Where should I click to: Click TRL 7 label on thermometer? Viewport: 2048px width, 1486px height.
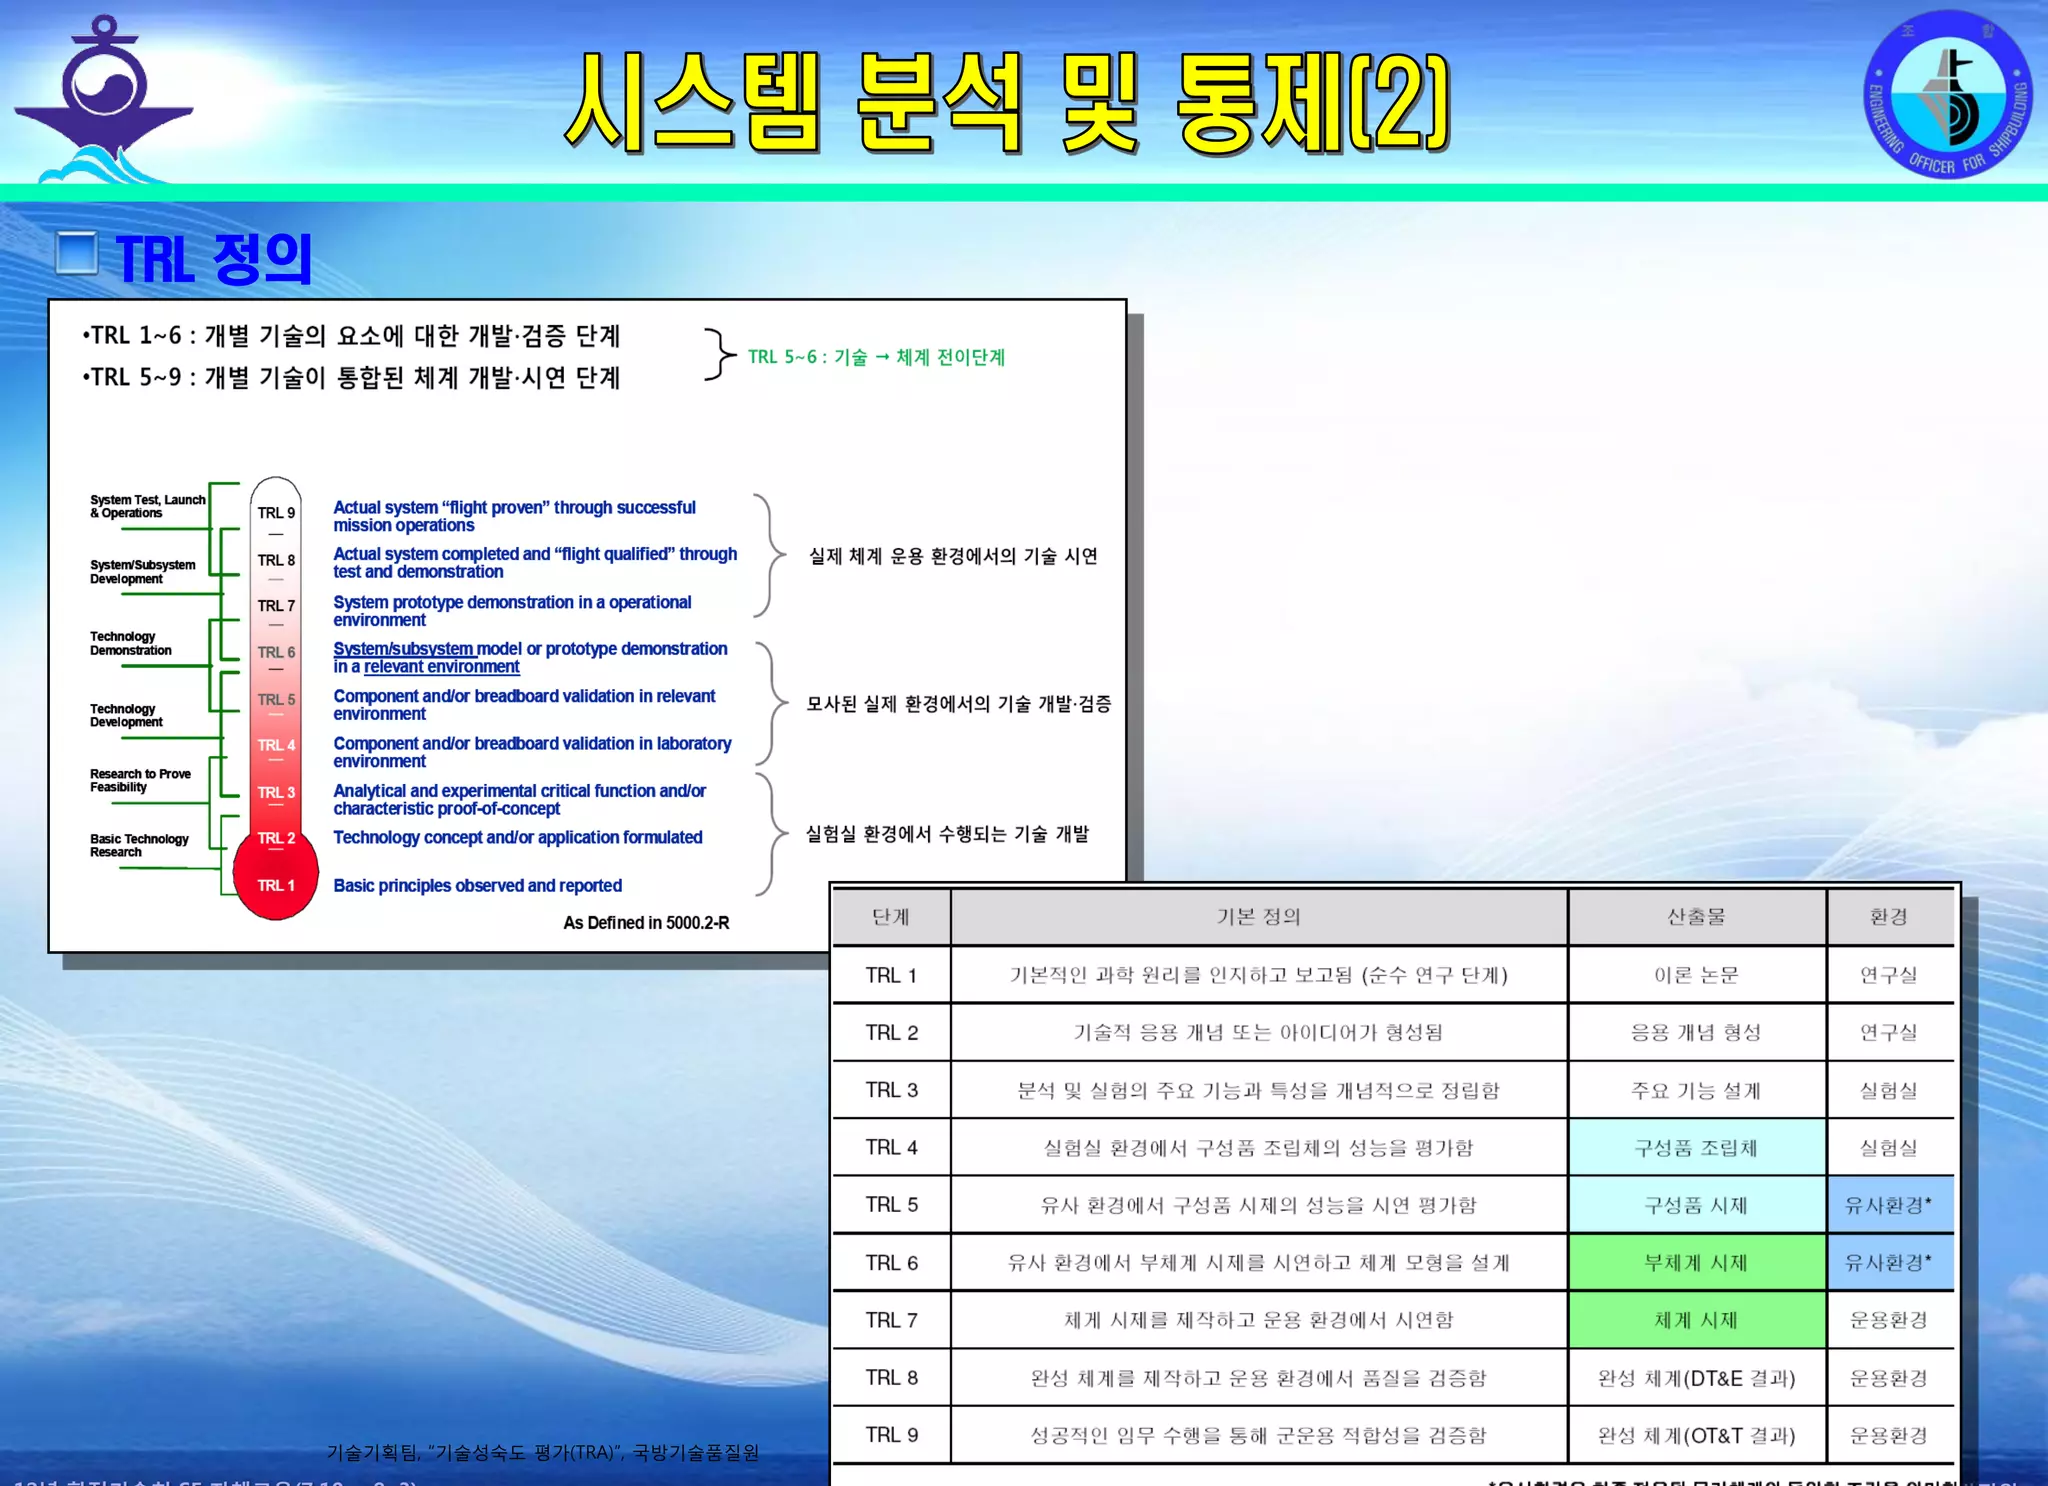point(276,606)
